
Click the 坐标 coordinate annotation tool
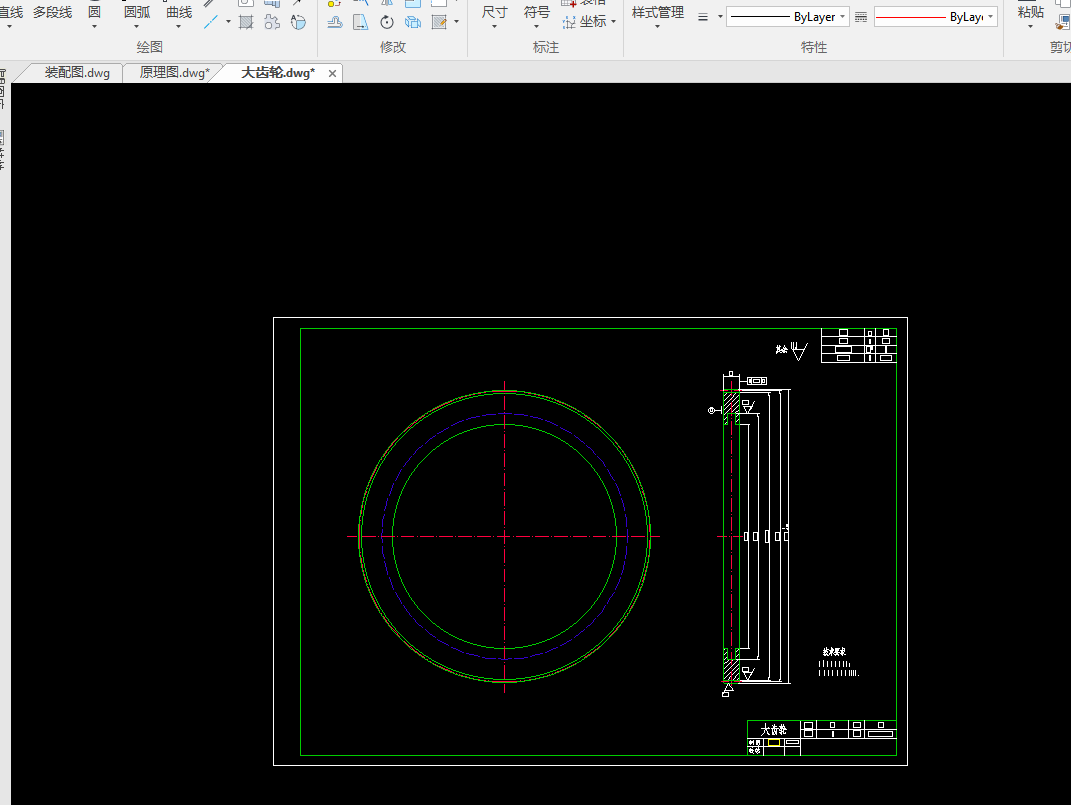(x=592, y=21)
